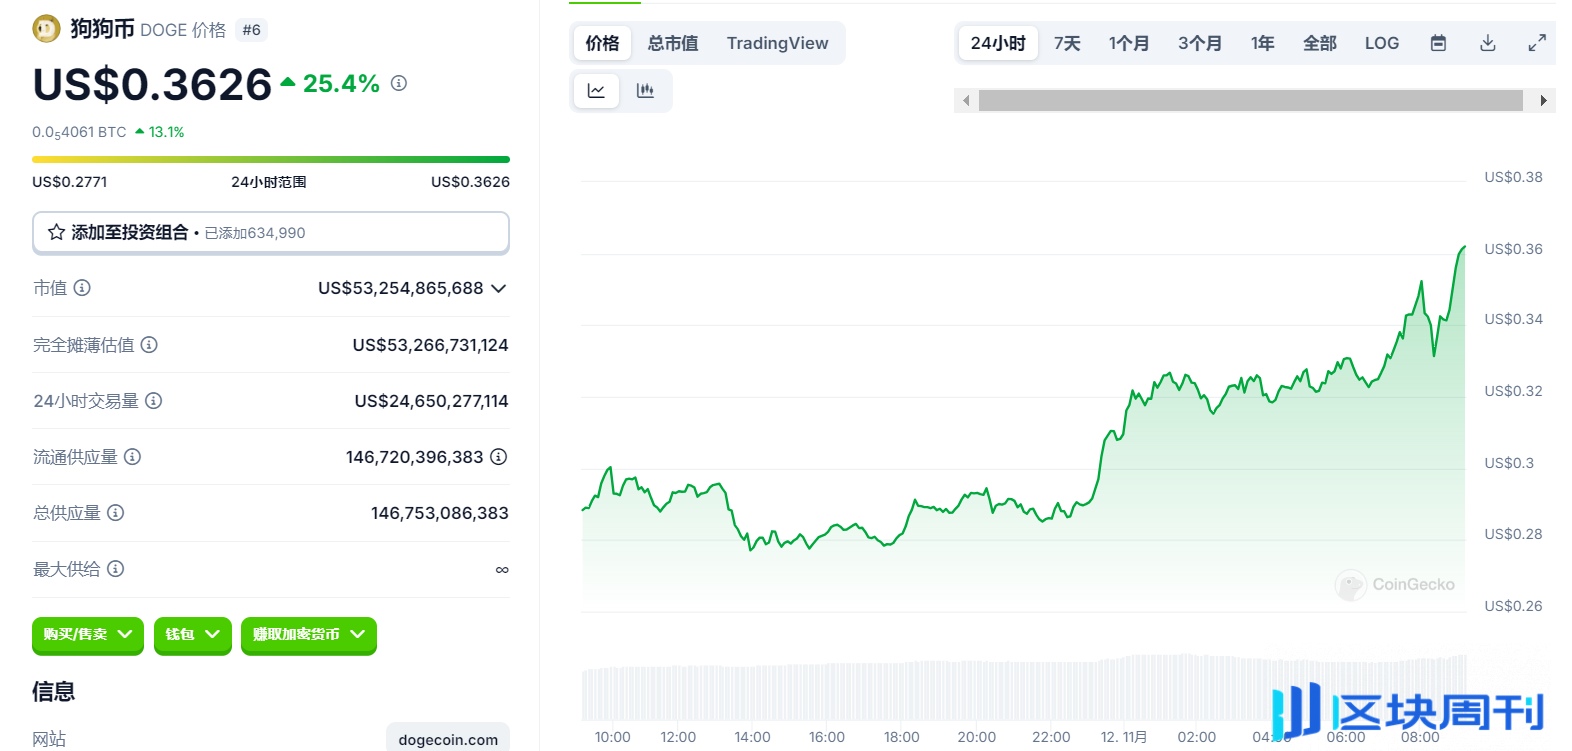1572x751 pixels.
Task: Click the value US$53,266,731,124
Action: (430, 345)
